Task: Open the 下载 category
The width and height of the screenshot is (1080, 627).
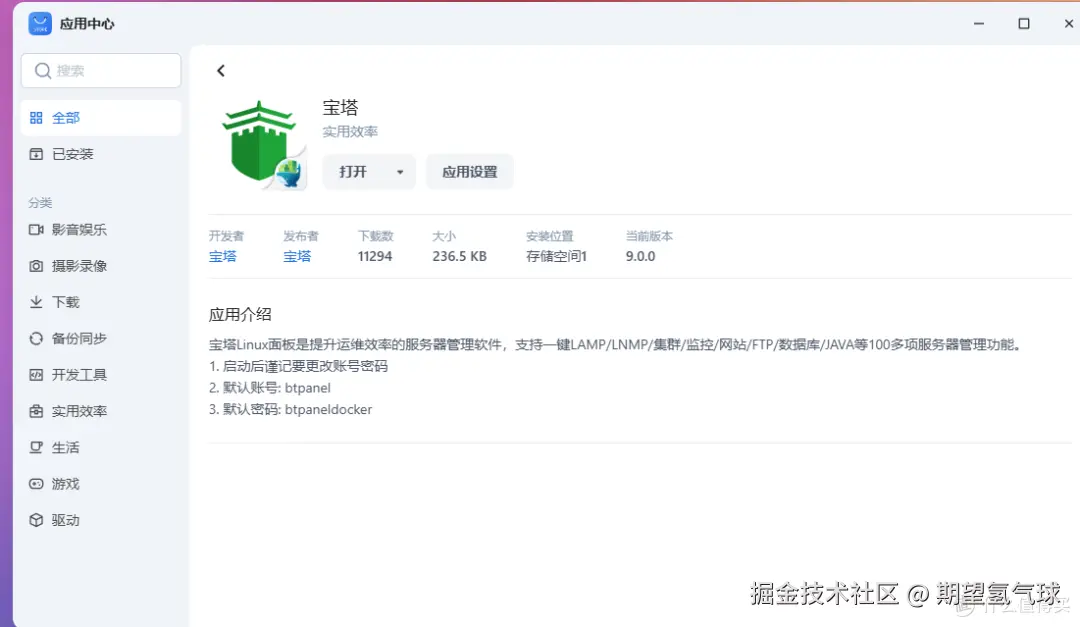Action: tap(101, 302)
